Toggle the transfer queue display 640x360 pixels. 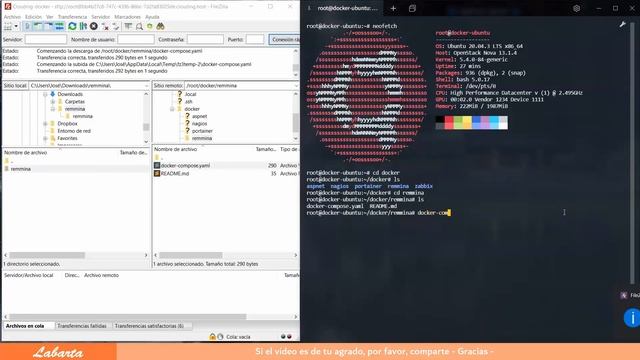coord(59,27)
